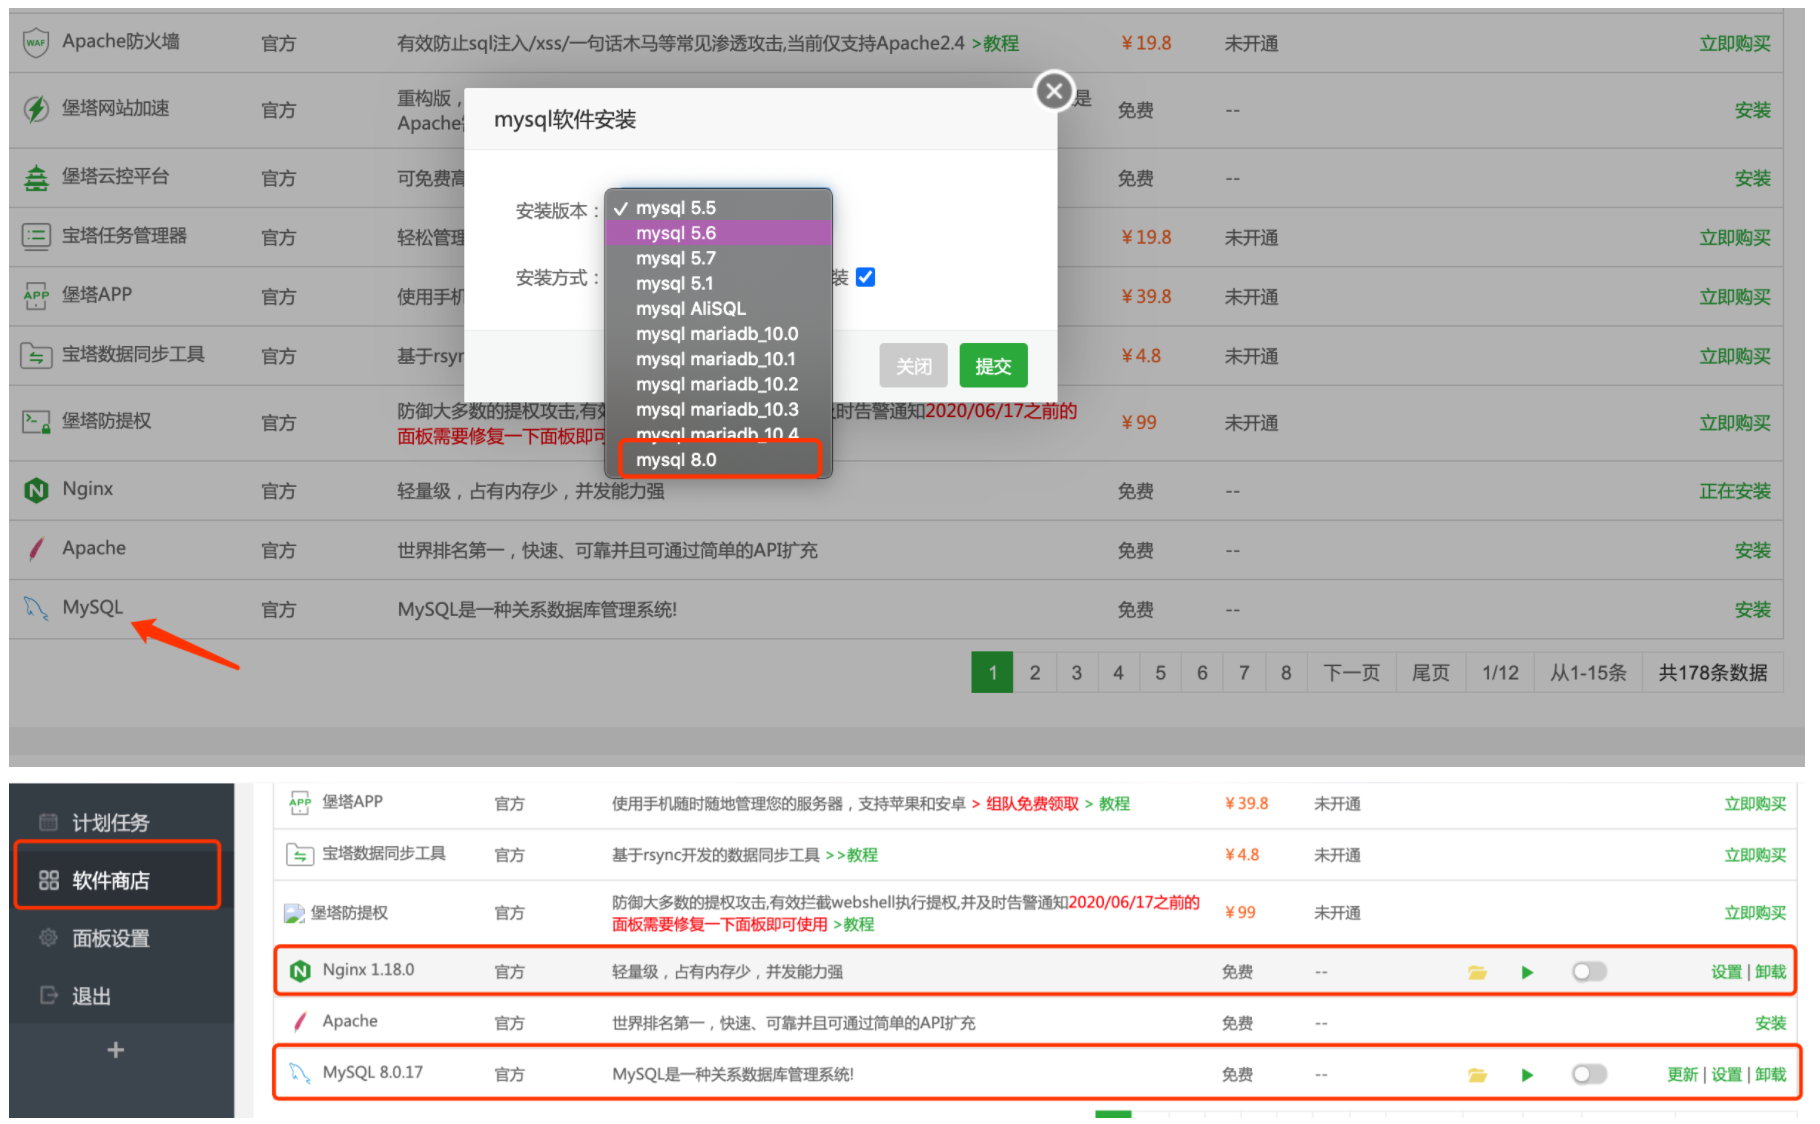Open the Nginx 1.18.0 folder icon
The width and height of the screenshot is (1820, 1124).
coord(1477,972)
